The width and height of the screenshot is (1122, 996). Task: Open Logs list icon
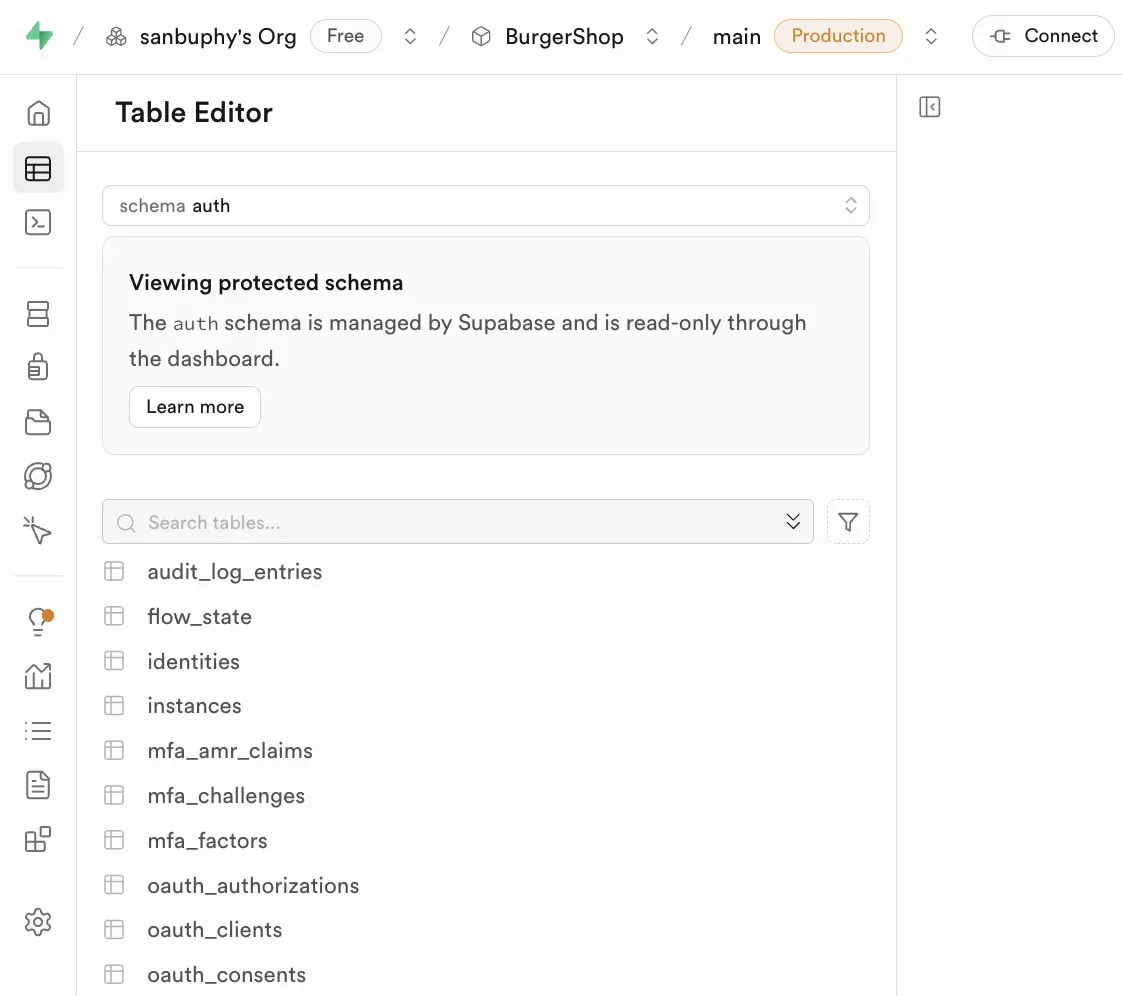click(x=38, y=731)
